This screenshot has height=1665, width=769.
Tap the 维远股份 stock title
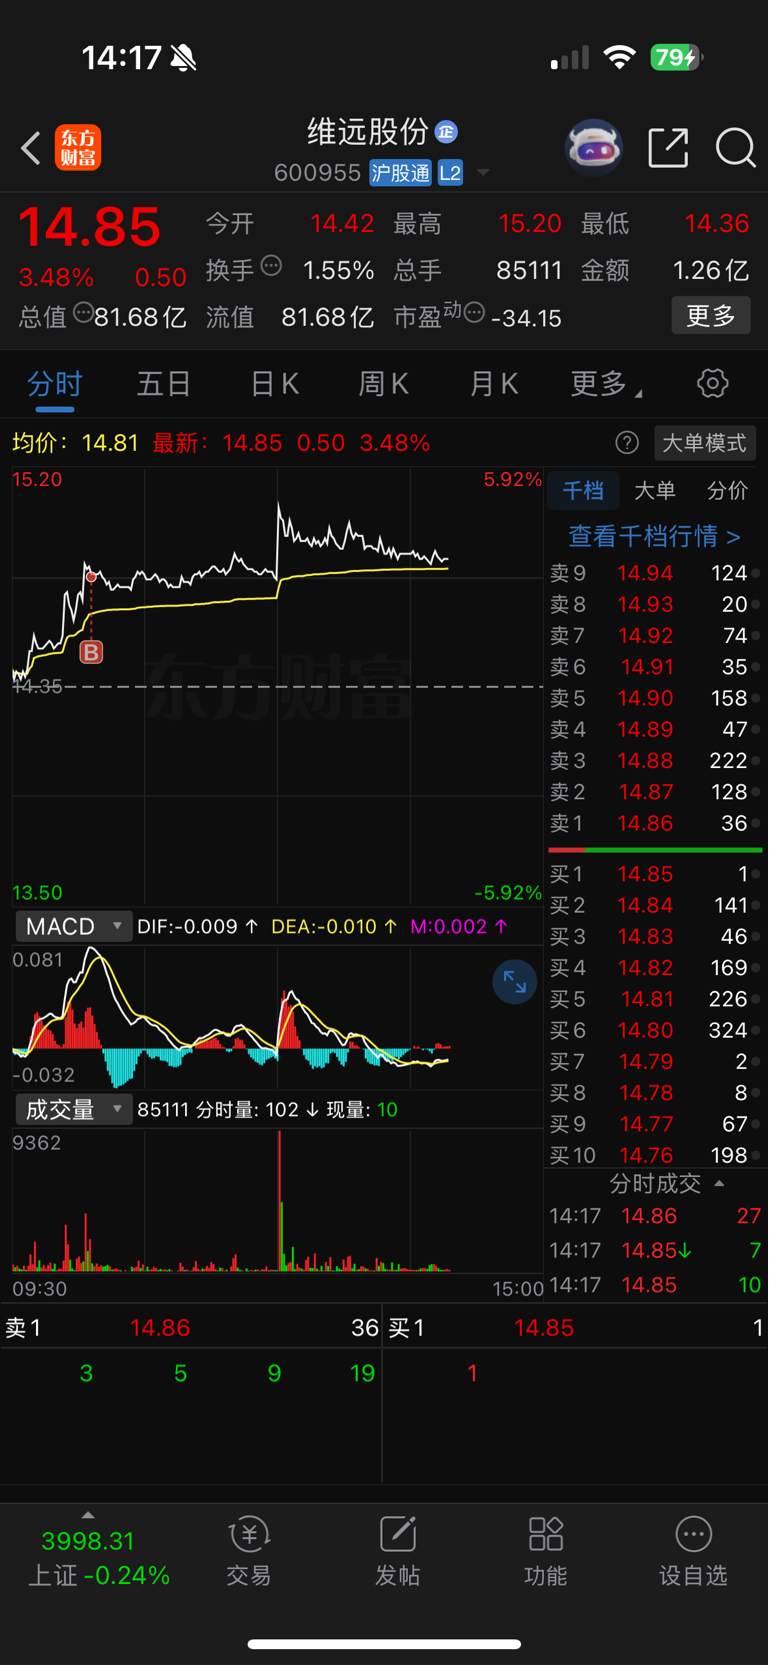click(368, 131)
